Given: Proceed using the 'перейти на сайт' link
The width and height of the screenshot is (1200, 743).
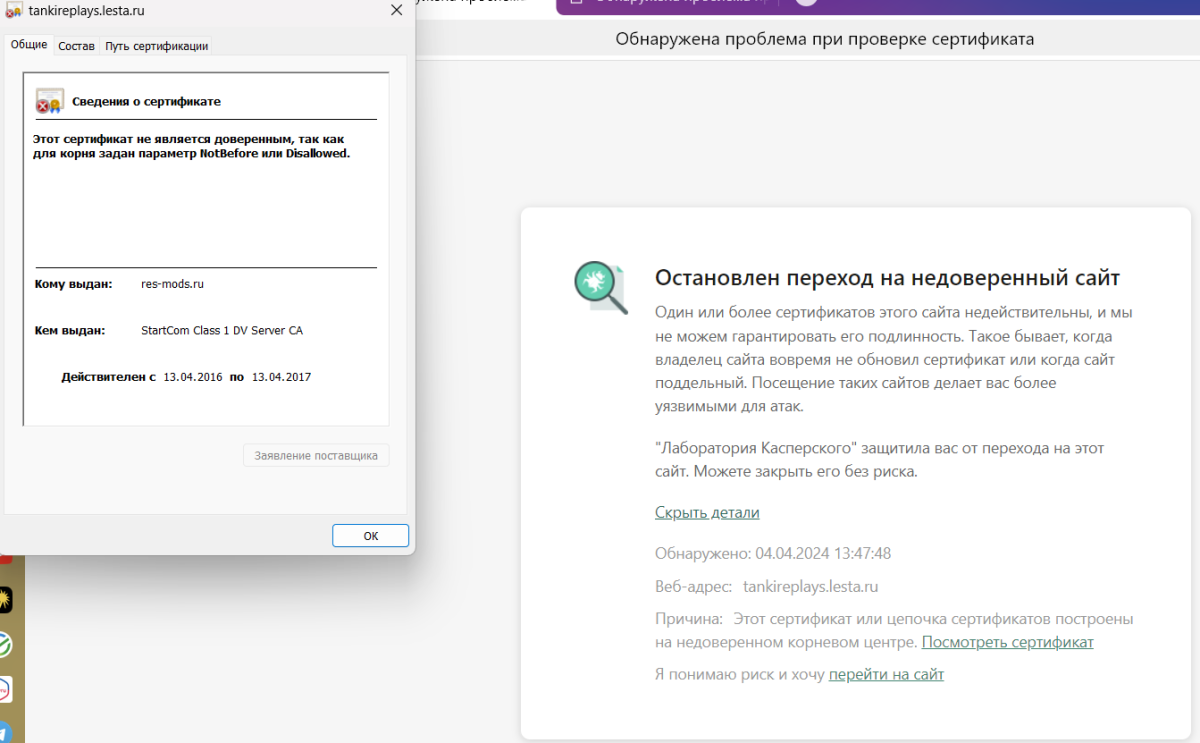Looking at the screenshot, I should point(886,674).
